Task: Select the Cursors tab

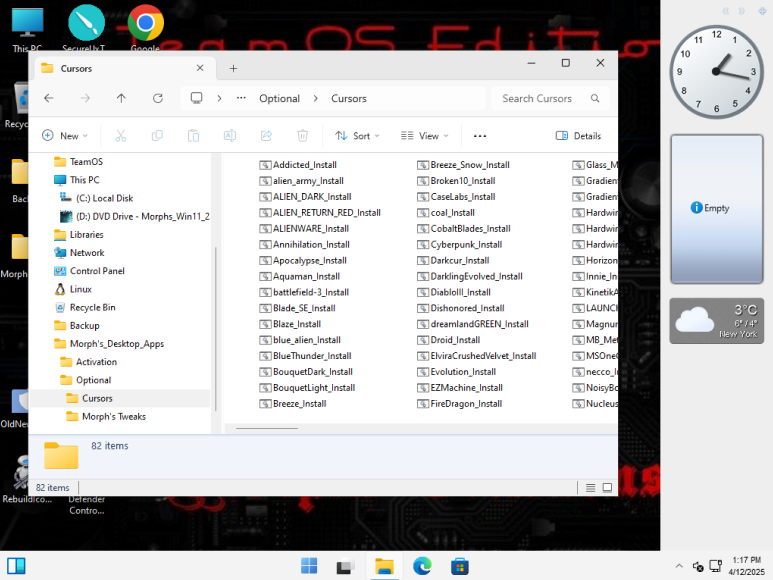Action: [x=123, y=68]
